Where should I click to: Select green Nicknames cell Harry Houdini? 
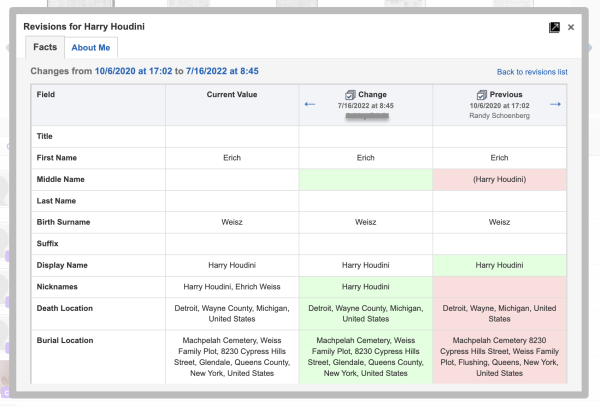pos(365,287)
